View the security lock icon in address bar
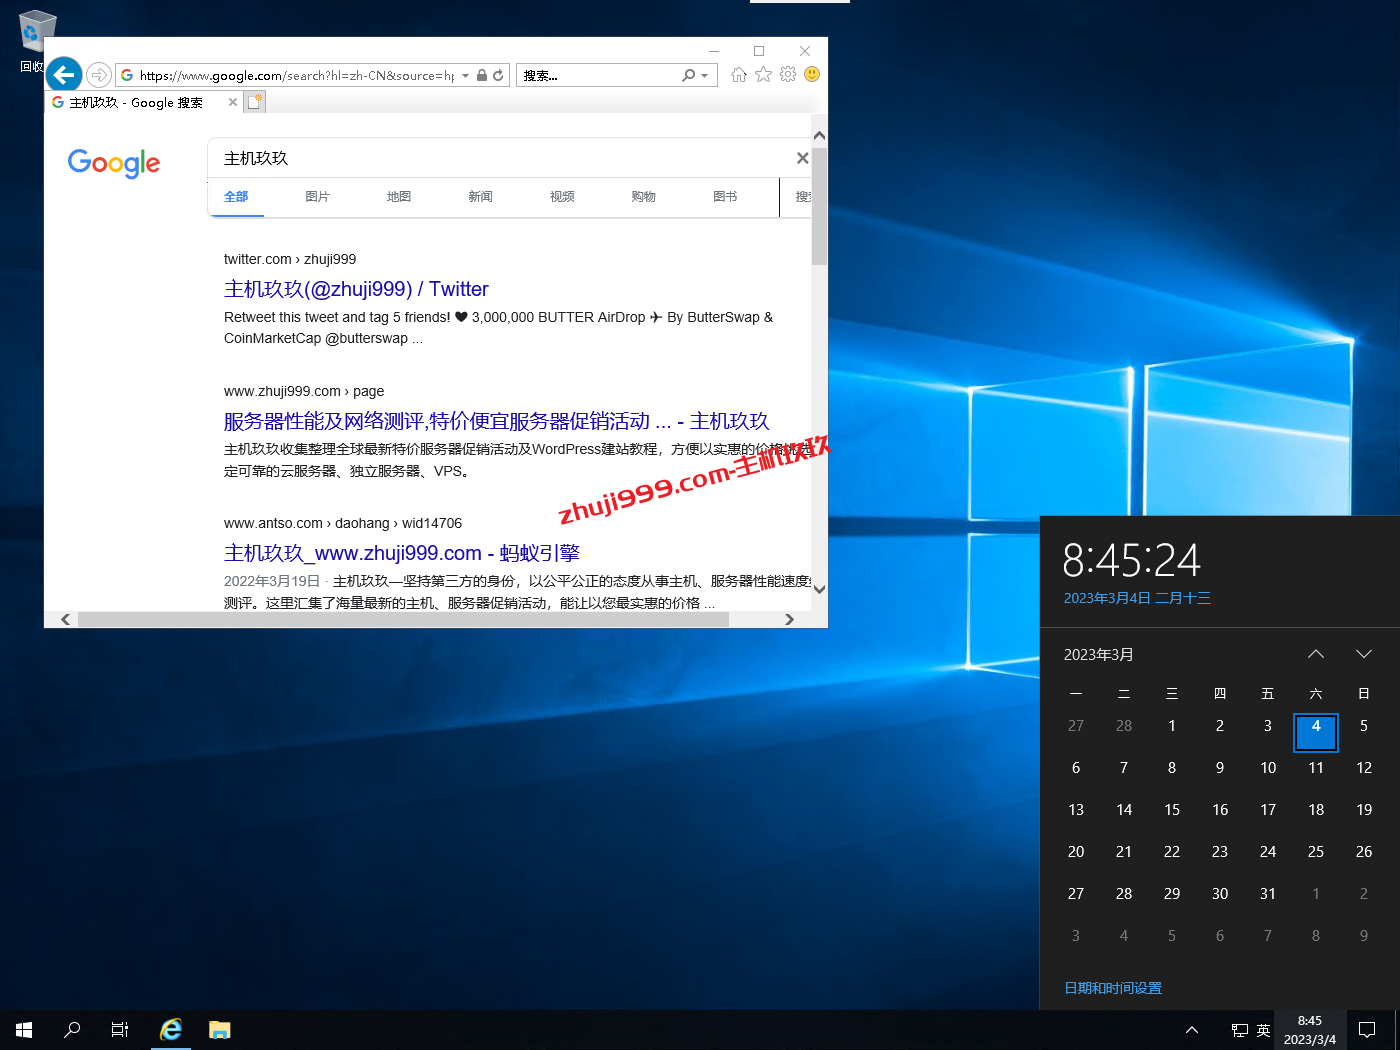Screen dimensions: 1400x1050 (482, 75)
